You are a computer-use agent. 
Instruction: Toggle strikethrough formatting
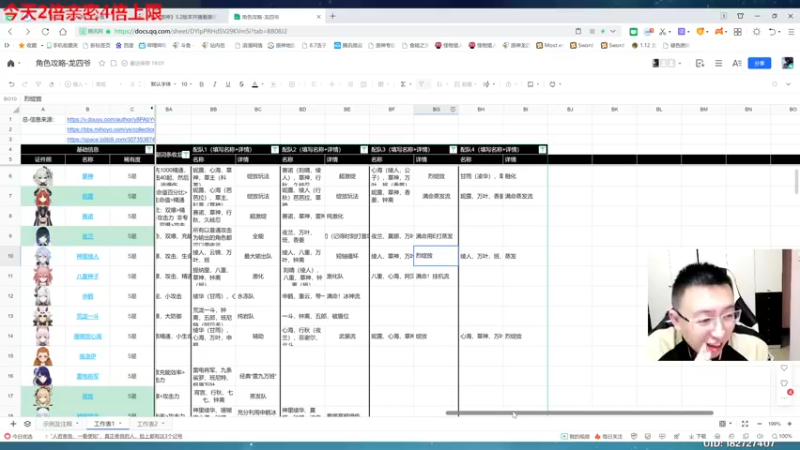coord(241,84)
